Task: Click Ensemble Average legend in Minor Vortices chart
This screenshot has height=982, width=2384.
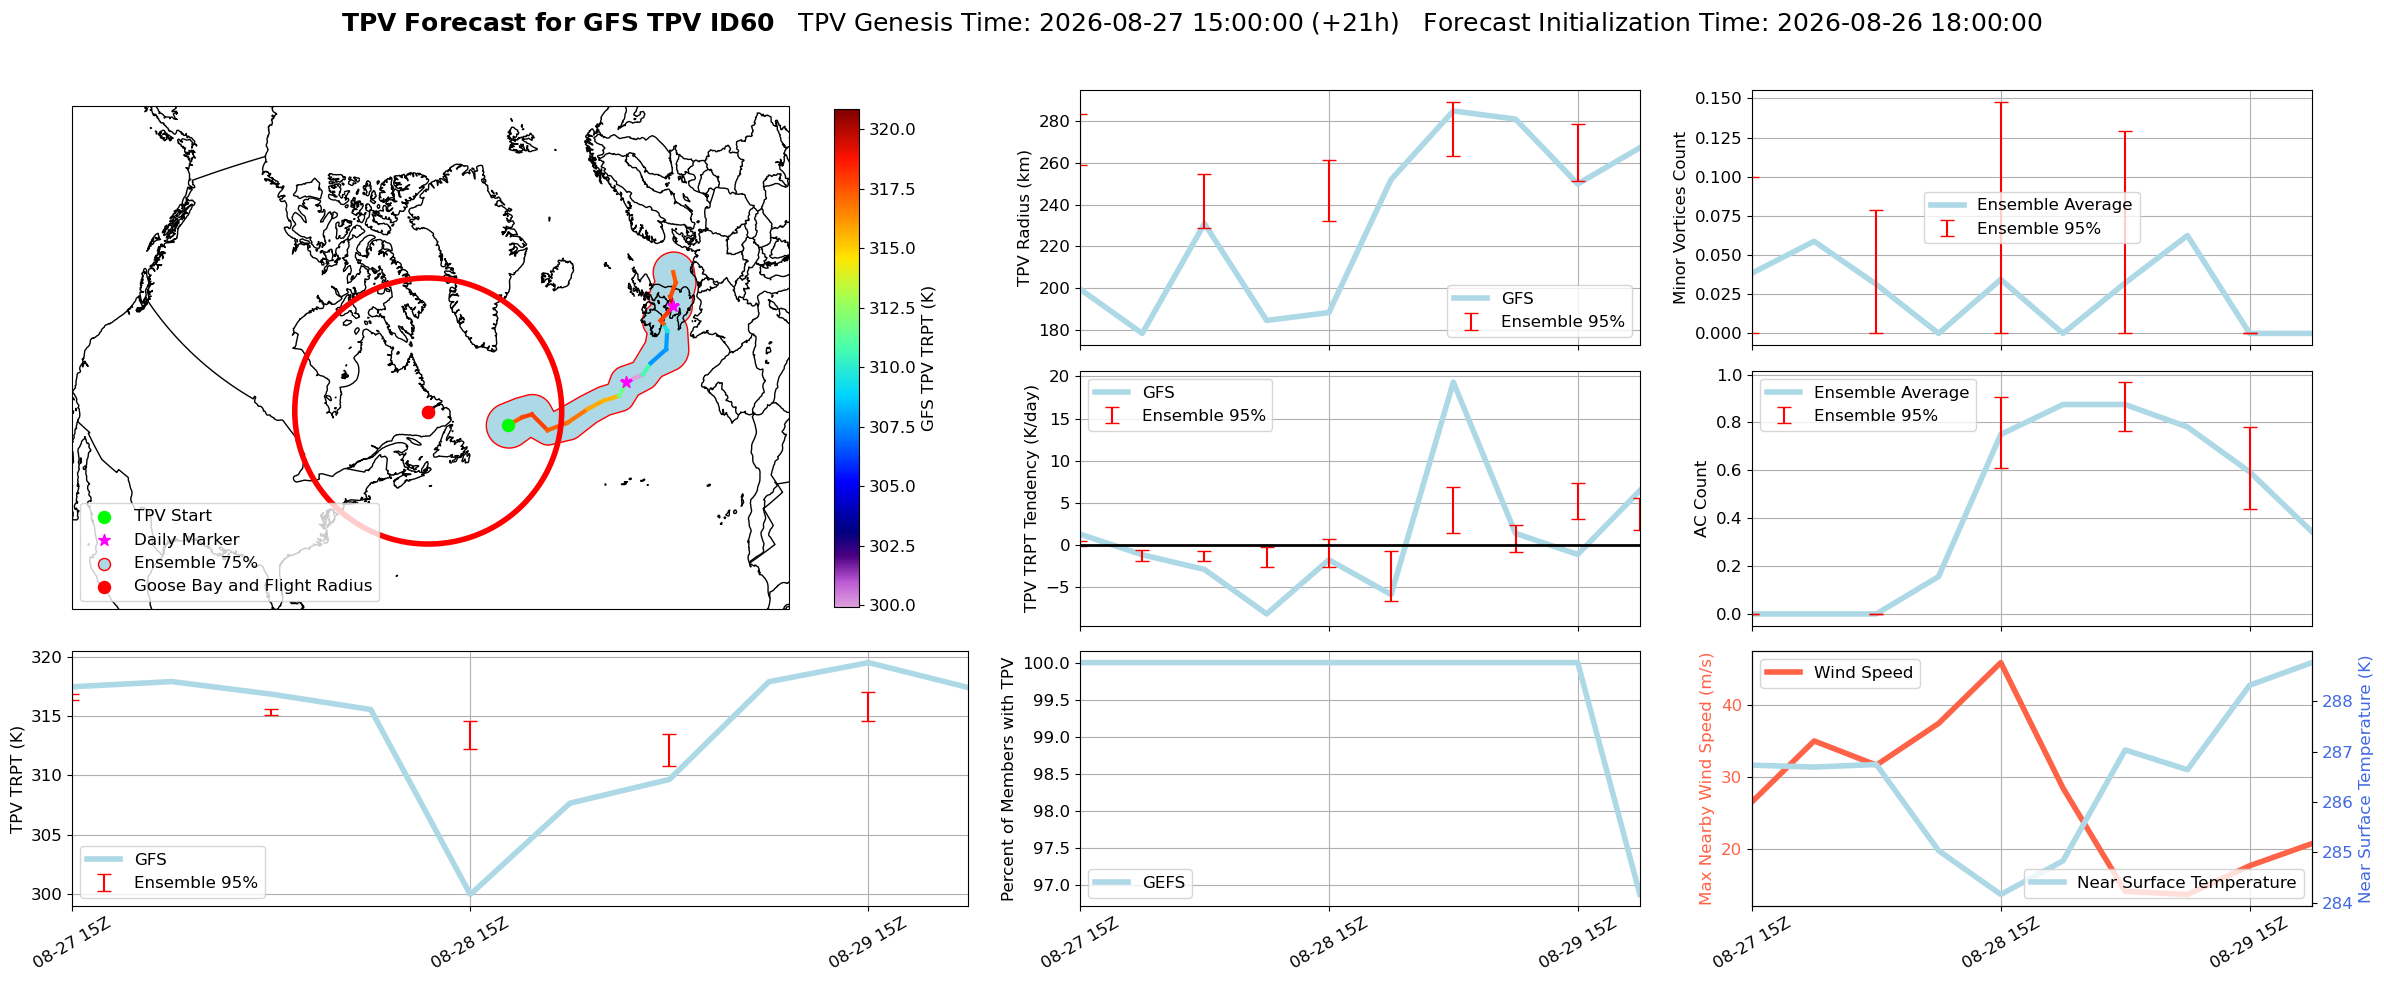Action: (2031, 205)
